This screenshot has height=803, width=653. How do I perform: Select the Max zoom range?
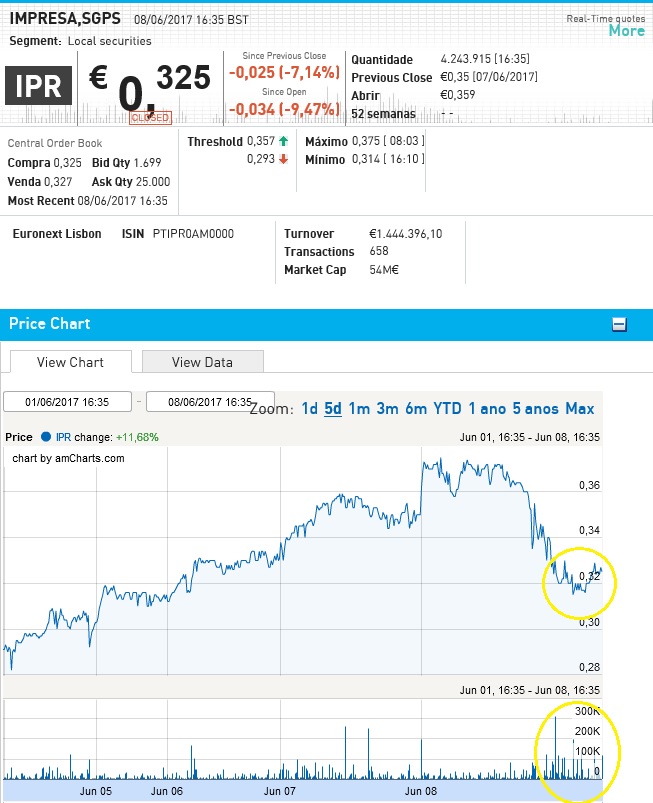(580, 409)
